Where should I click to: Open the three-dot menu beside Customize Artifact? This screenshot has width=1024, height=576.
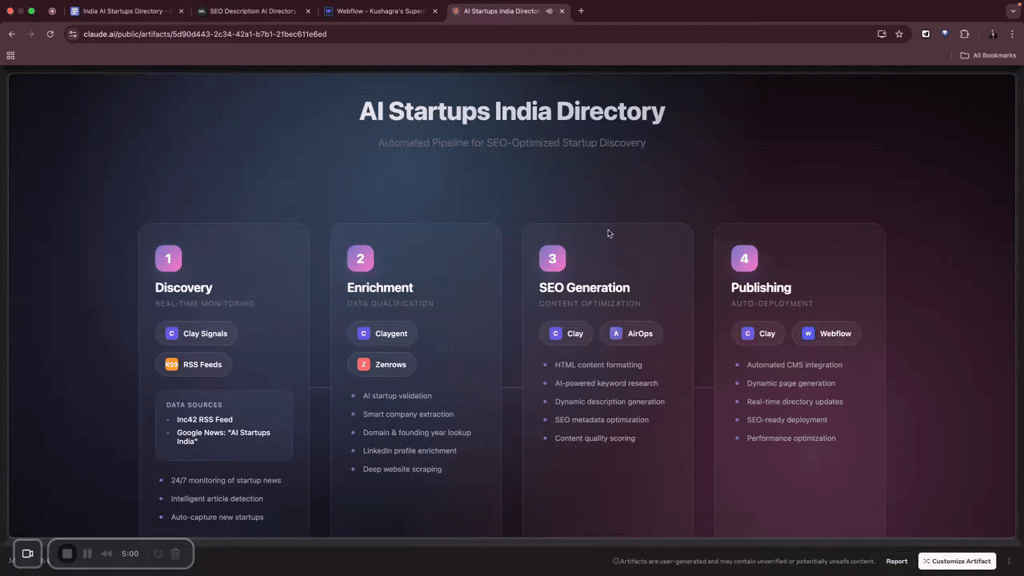1009,561
